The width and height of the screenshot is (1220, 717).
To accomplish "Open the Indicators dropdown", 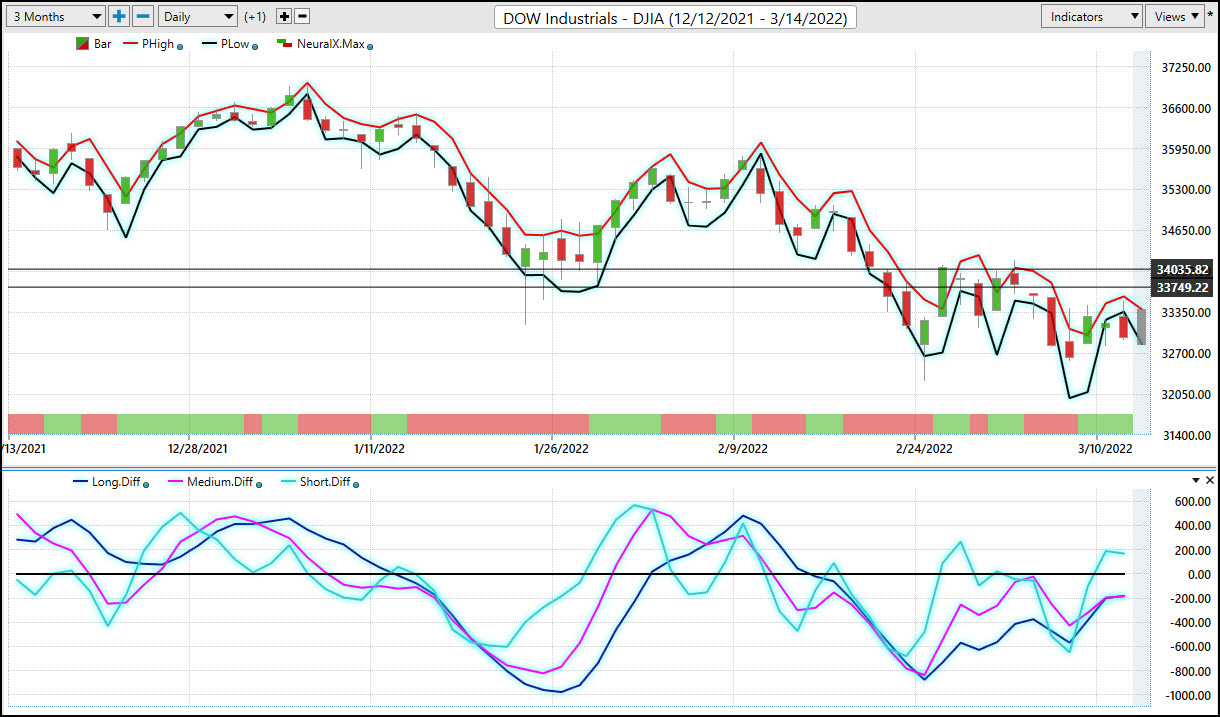I will [x=1091, y=16].
